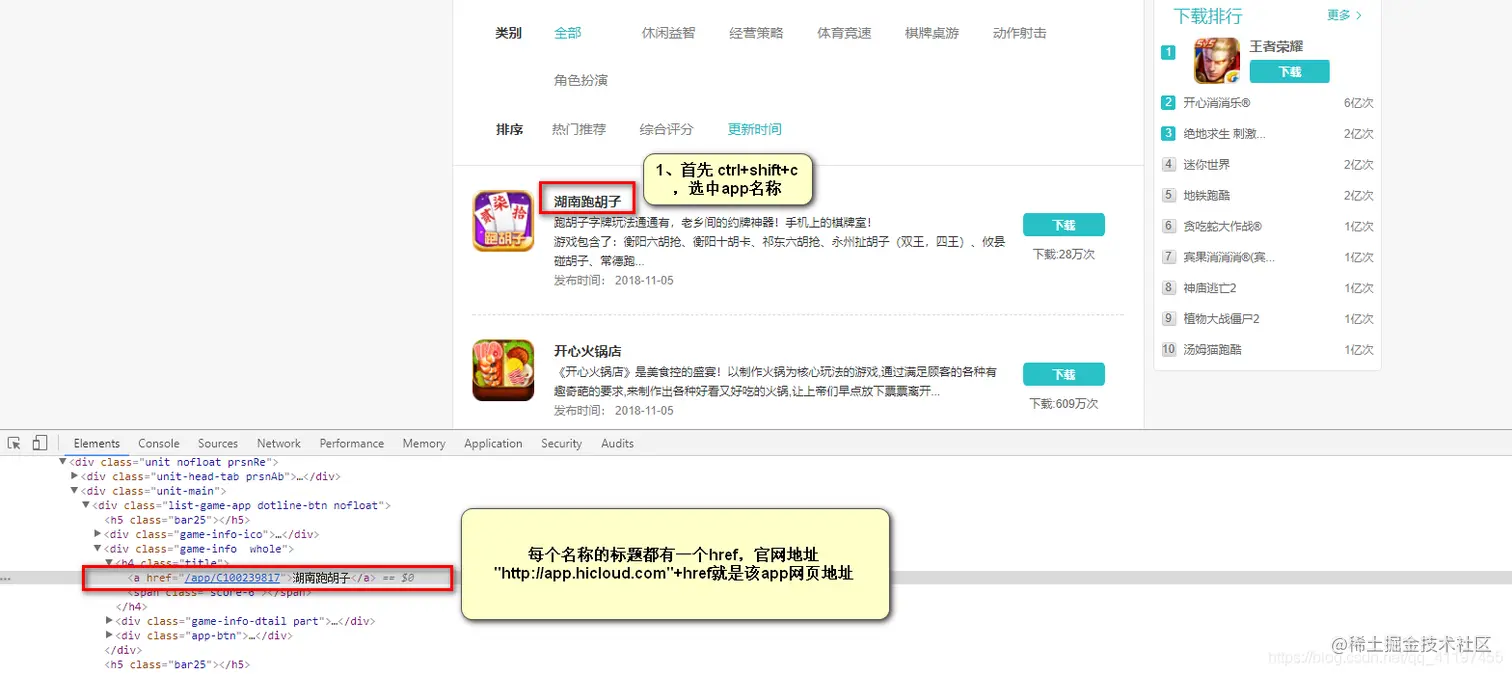Click 下载 button for 湖南跑胡子
Screen dimensions: 1512x675
[x=1063, y=224]
